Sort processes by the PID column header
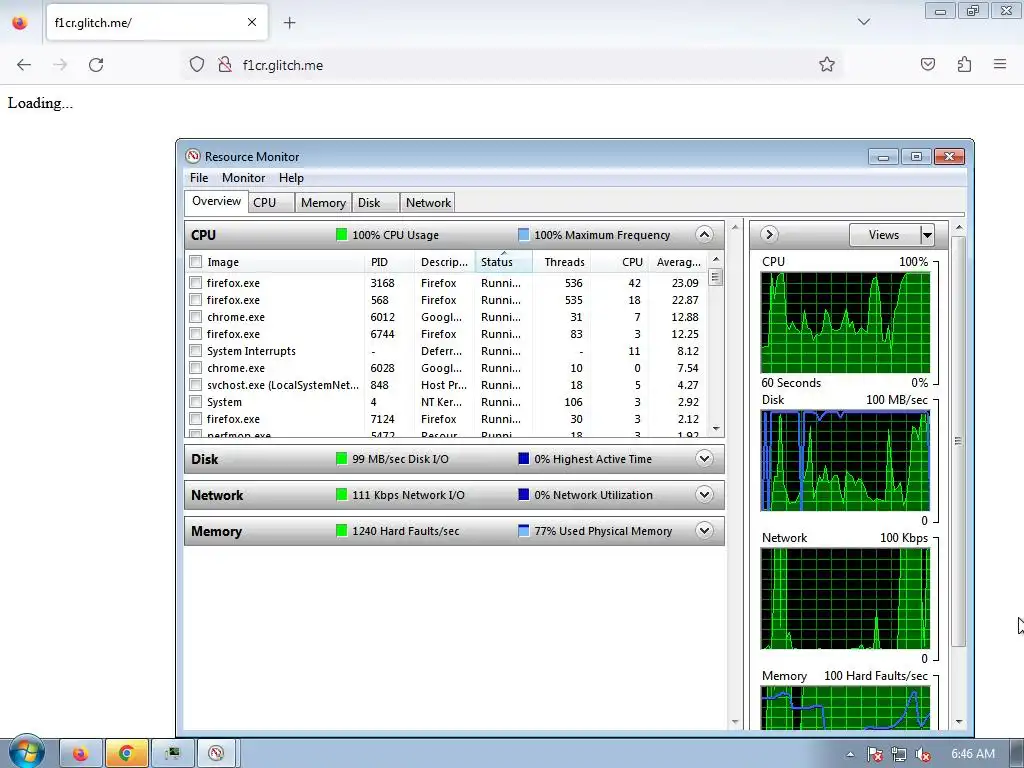 [389, 262]
